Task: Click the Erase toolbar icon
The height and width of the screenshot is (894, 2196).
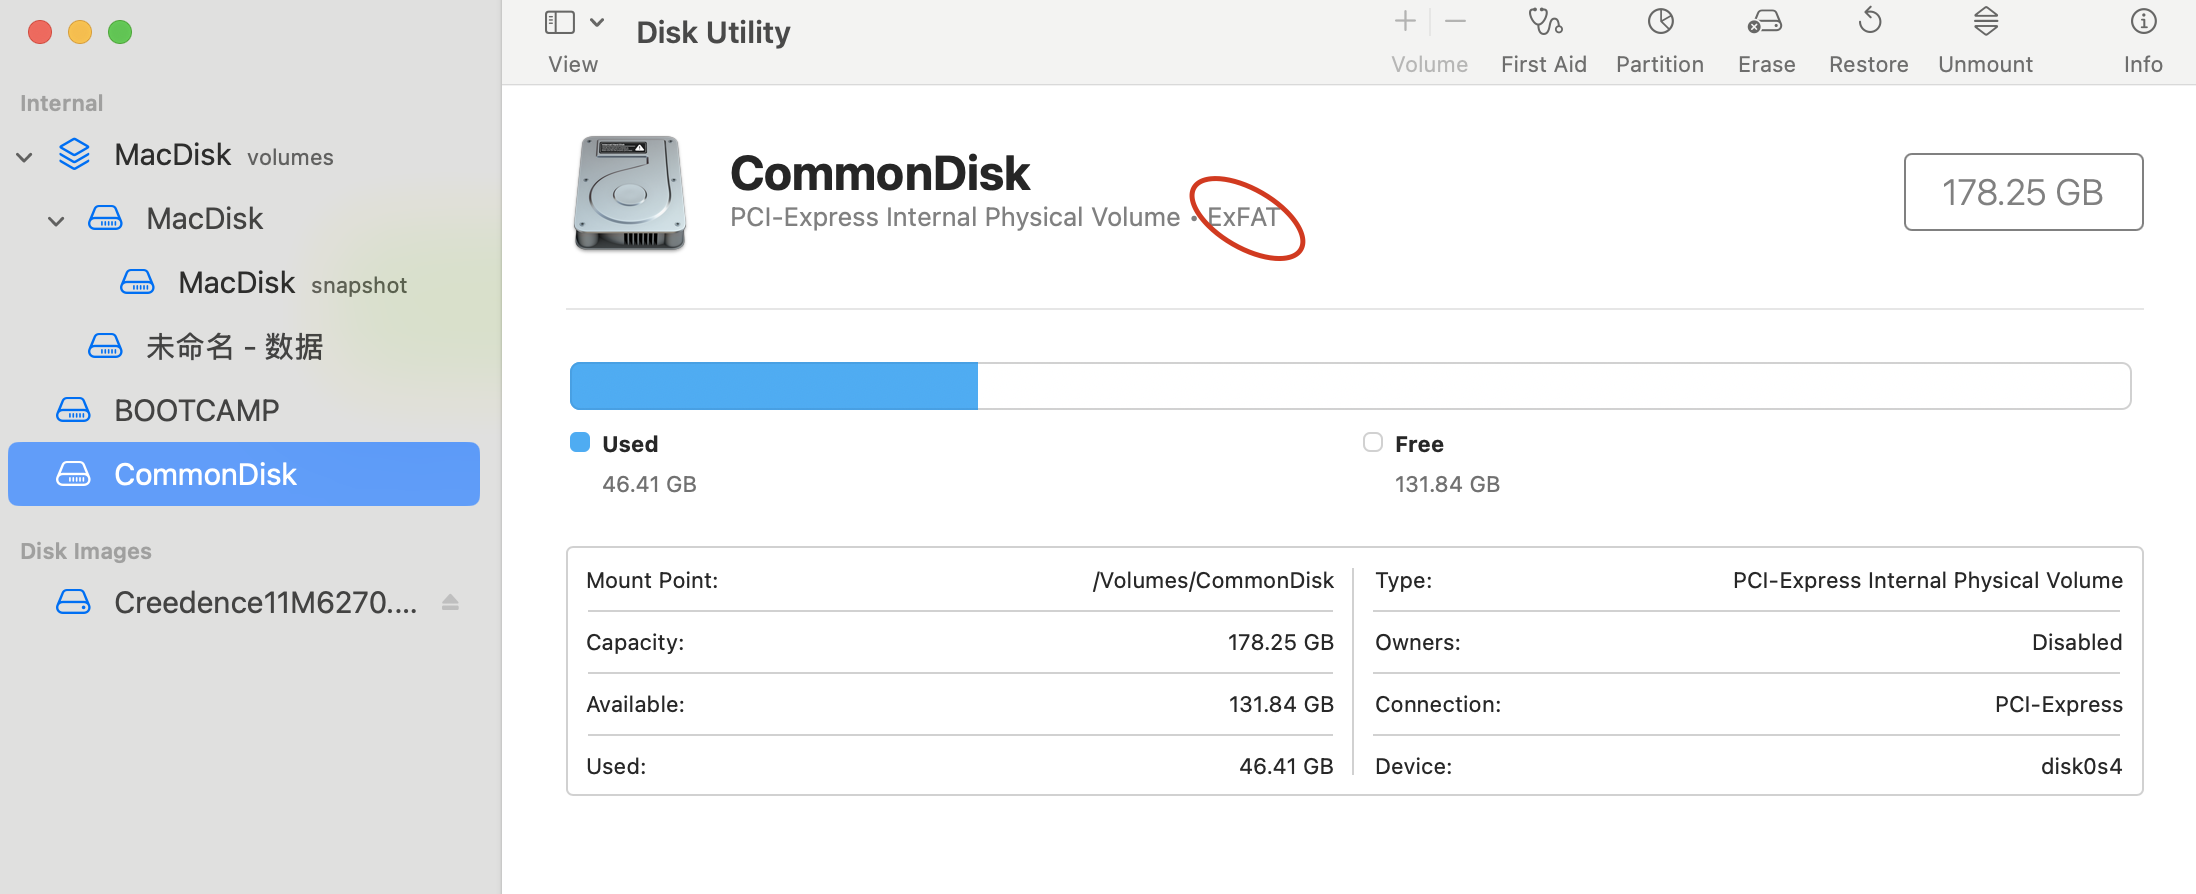Action: [x=1765, y=40]
